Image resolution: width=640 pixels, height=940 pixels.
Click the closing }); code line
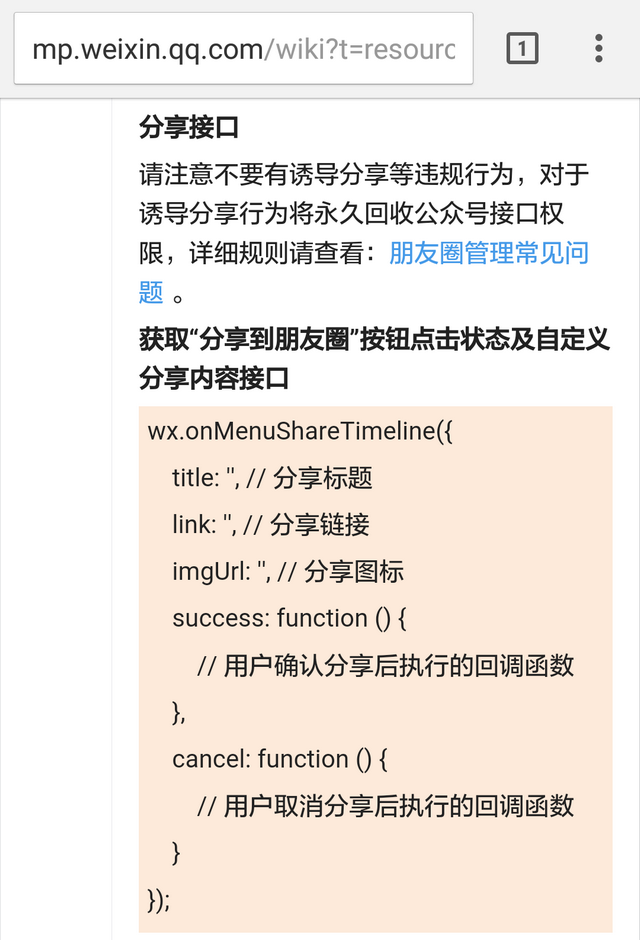pyautogui.click(x=159, y=899)
